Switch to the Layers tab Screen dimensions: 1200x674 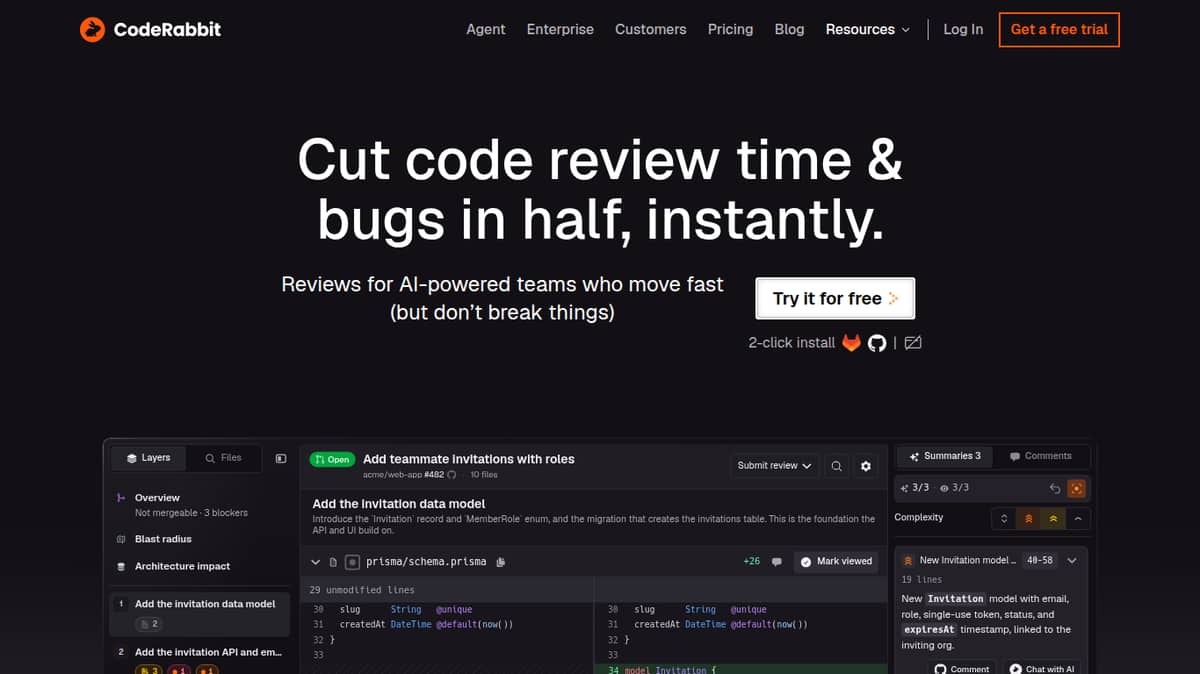pyautogui.click(x=148, y=458)
